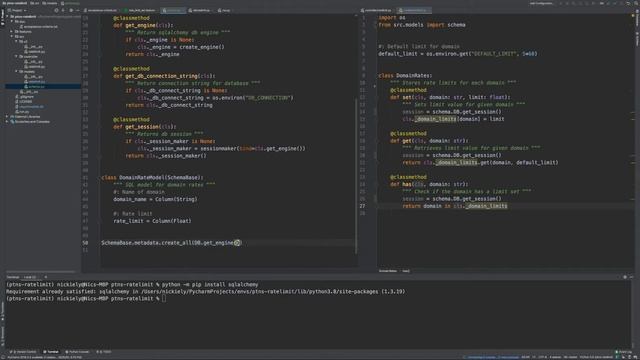Click the Debug icon in top toolbar
The width and height of the screenshot is (640, 360).
coord(567,3)
